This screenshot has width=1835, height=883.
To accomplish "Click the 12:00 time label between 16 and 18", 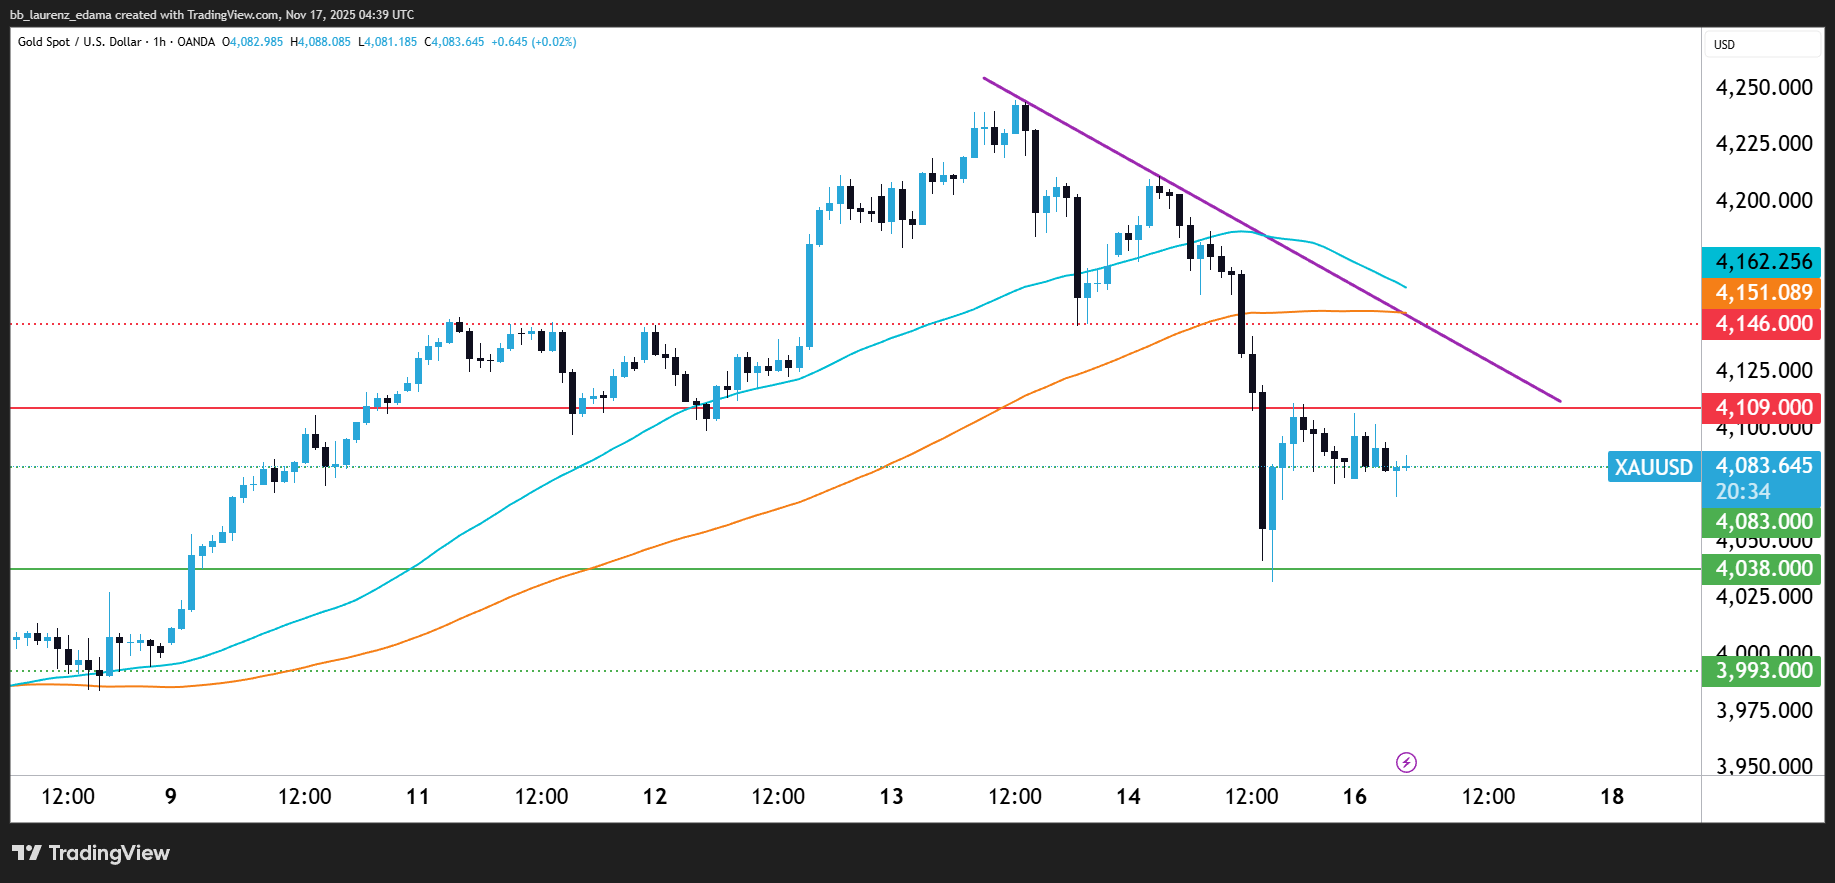I will point(1488,797).
